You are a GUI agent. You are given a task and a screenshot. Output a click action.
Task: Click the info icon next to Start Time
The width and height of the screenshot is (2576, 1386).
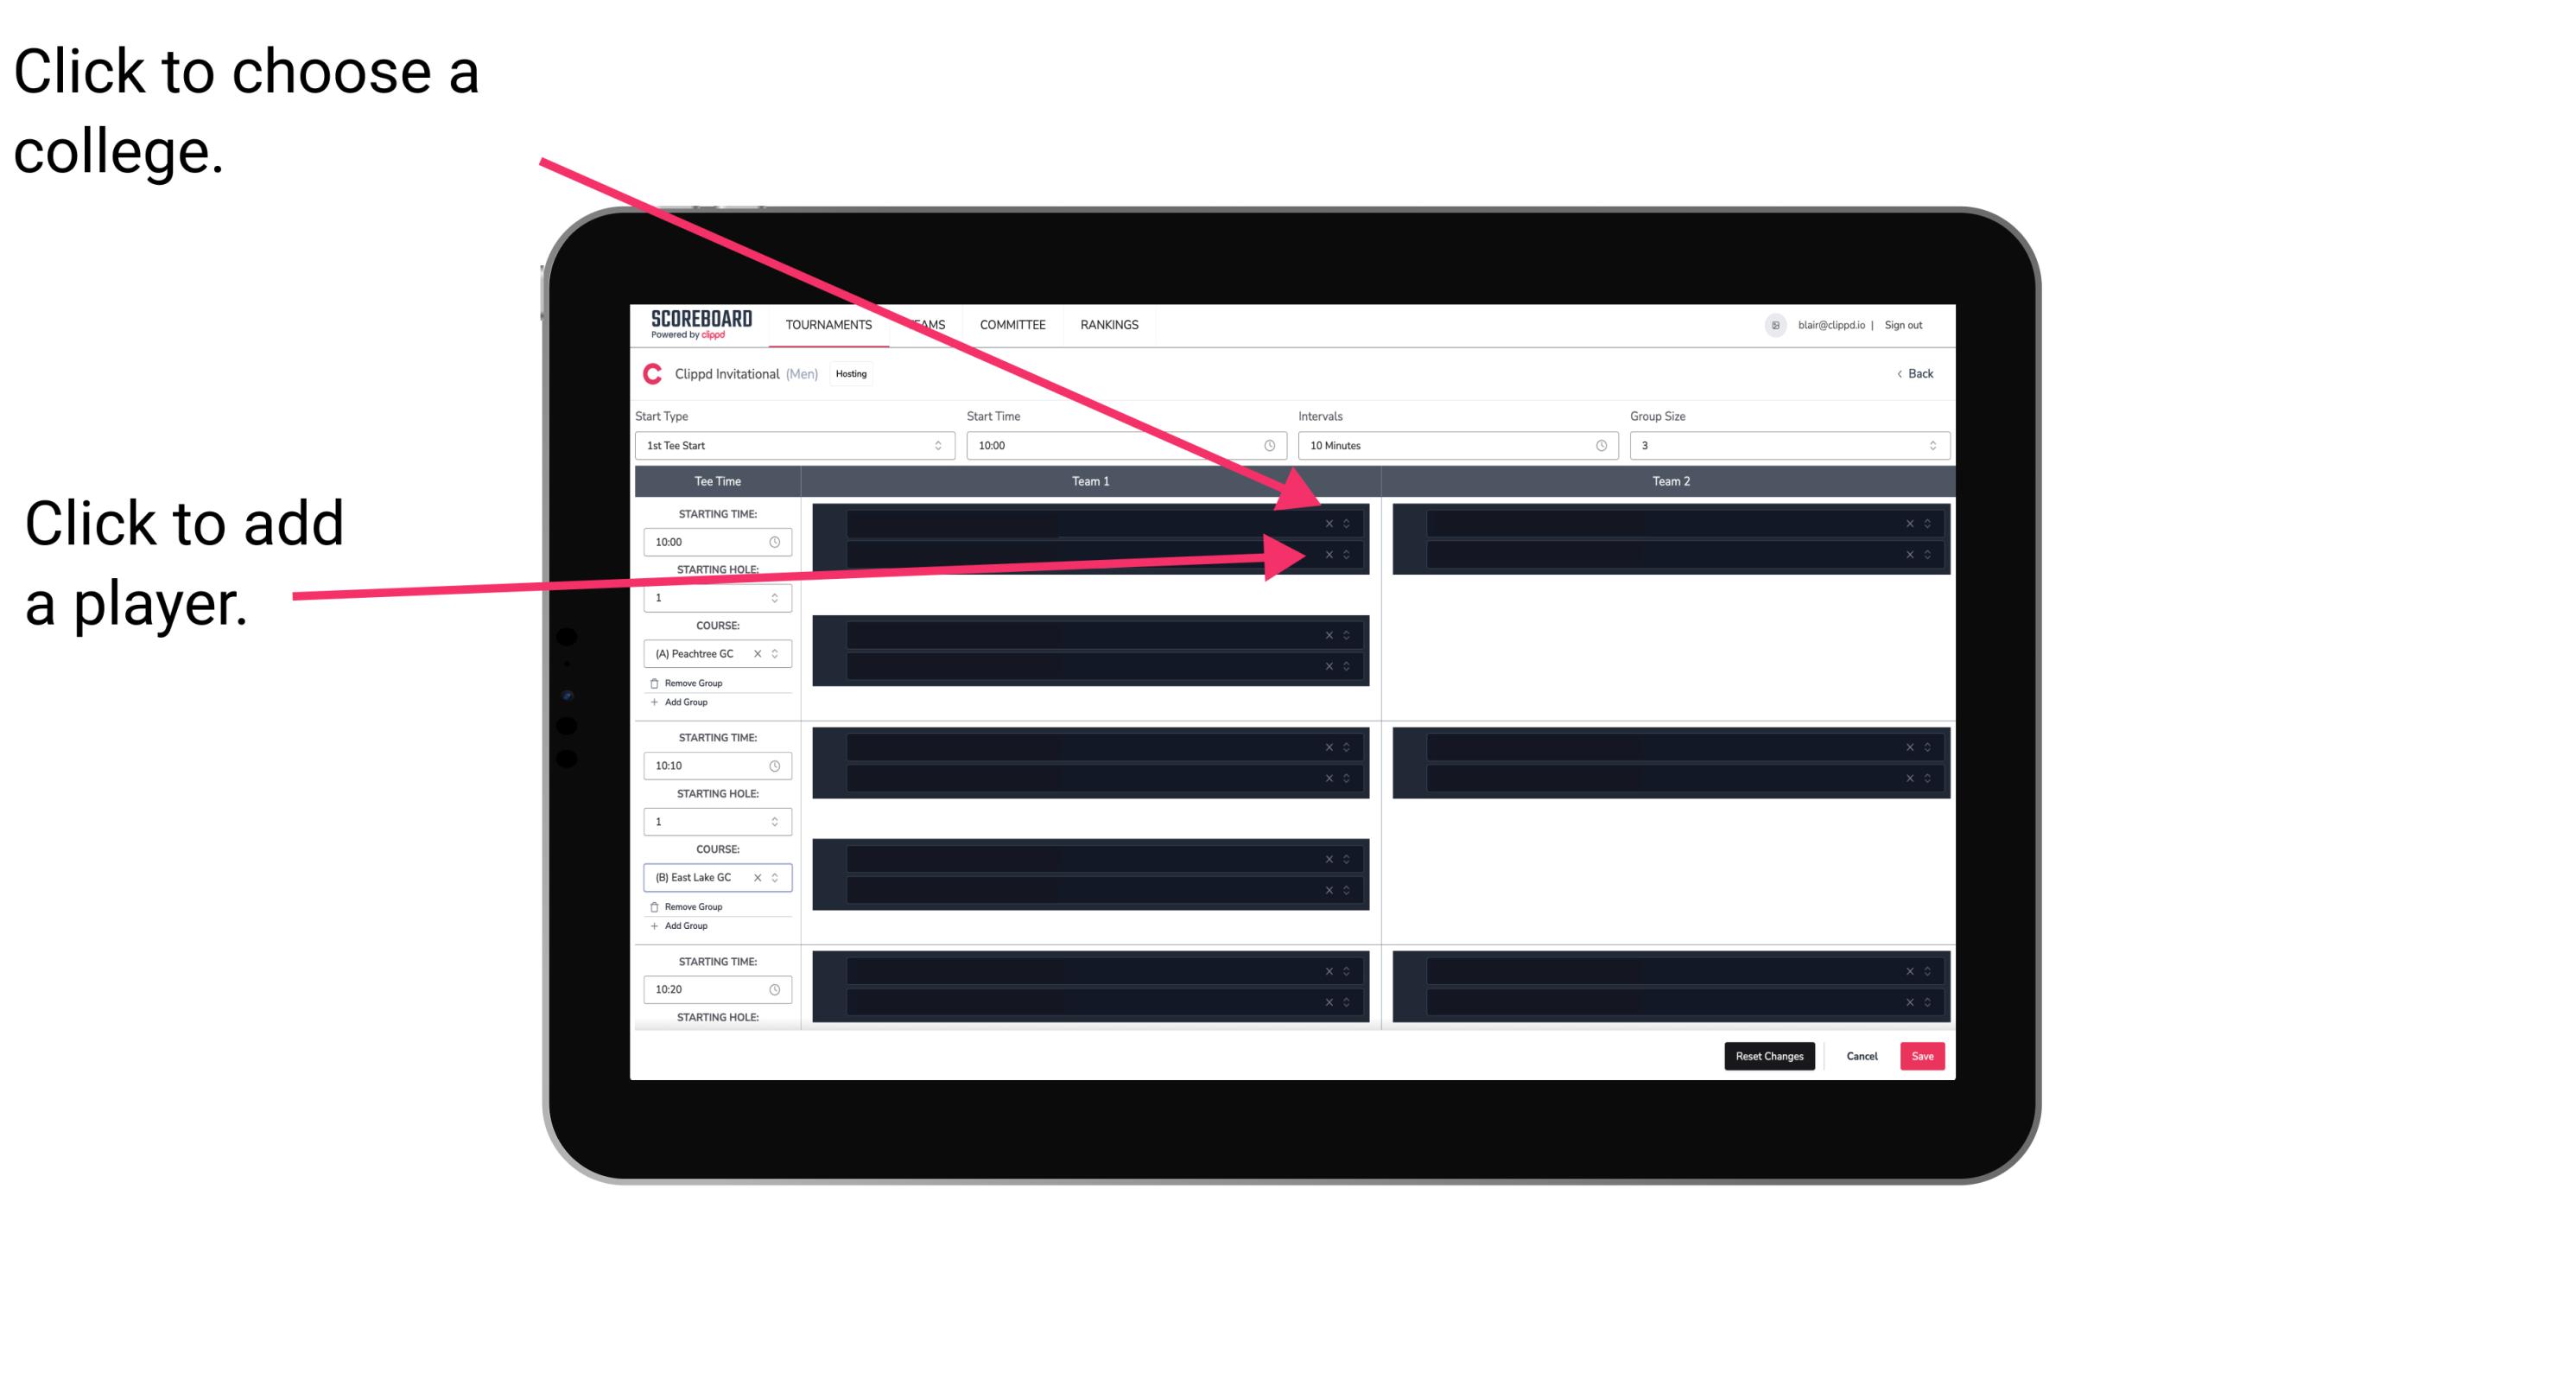coord(1267,446)
